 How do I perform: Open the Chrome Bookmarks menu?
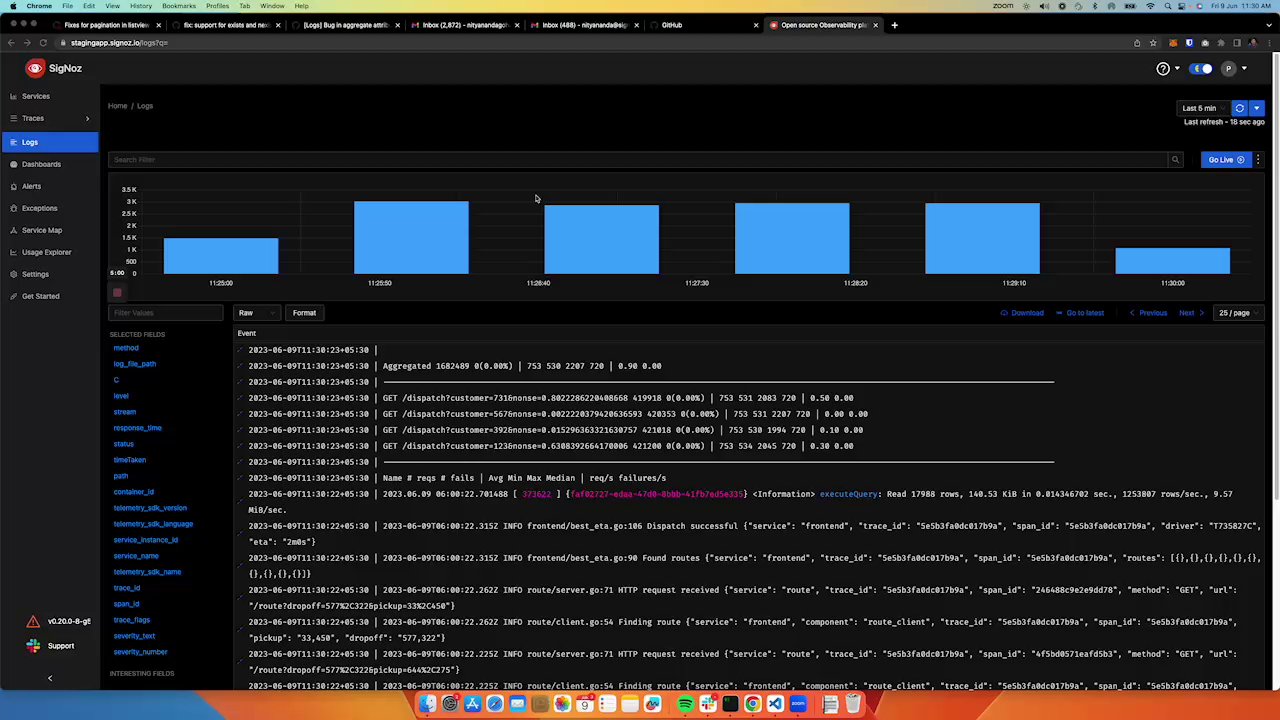pos(178,6)
